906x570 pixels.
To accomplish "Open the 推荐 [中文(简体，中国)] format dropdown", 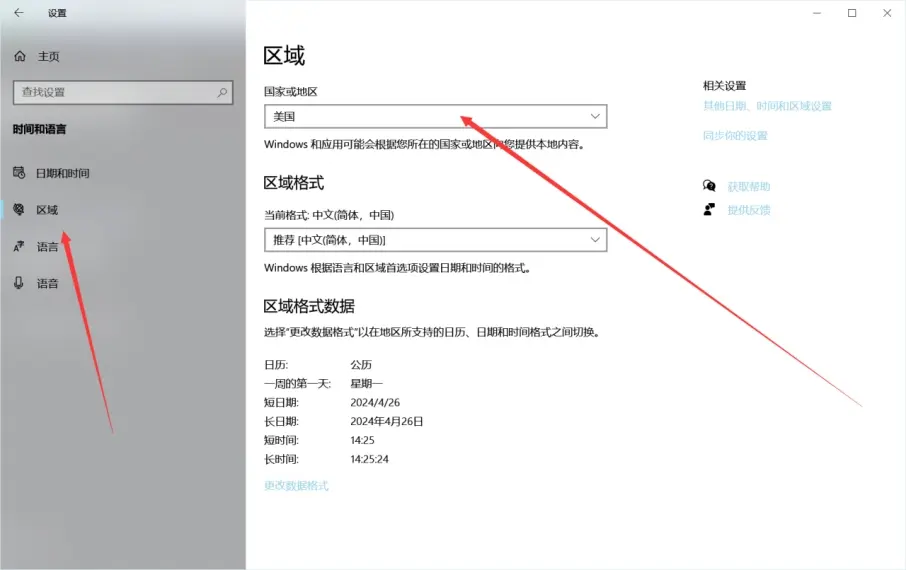I will pyautogui.click(x=436, y=240).
